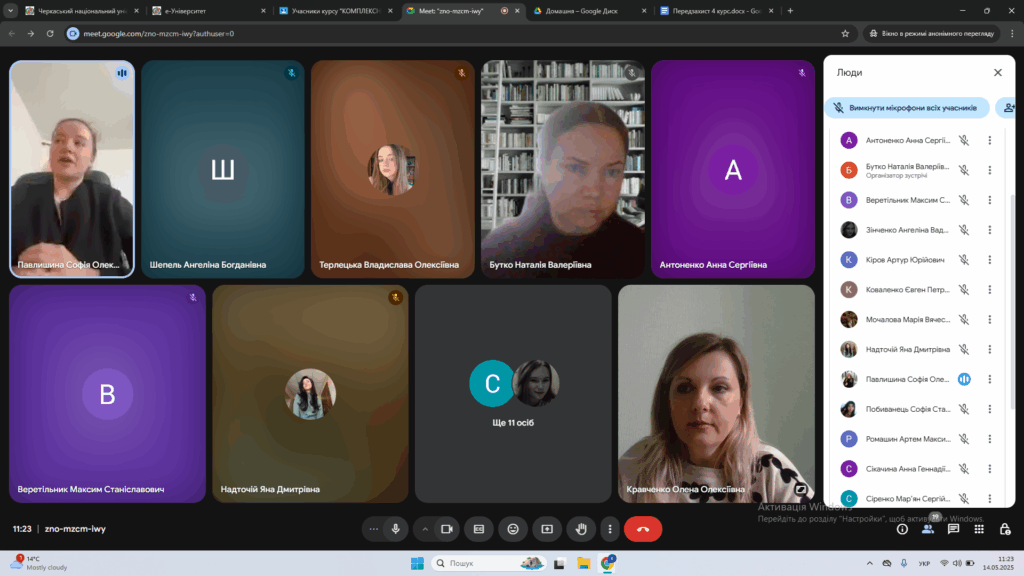
Task: Show meeting details info icon
Action: (x=902, y=529)
